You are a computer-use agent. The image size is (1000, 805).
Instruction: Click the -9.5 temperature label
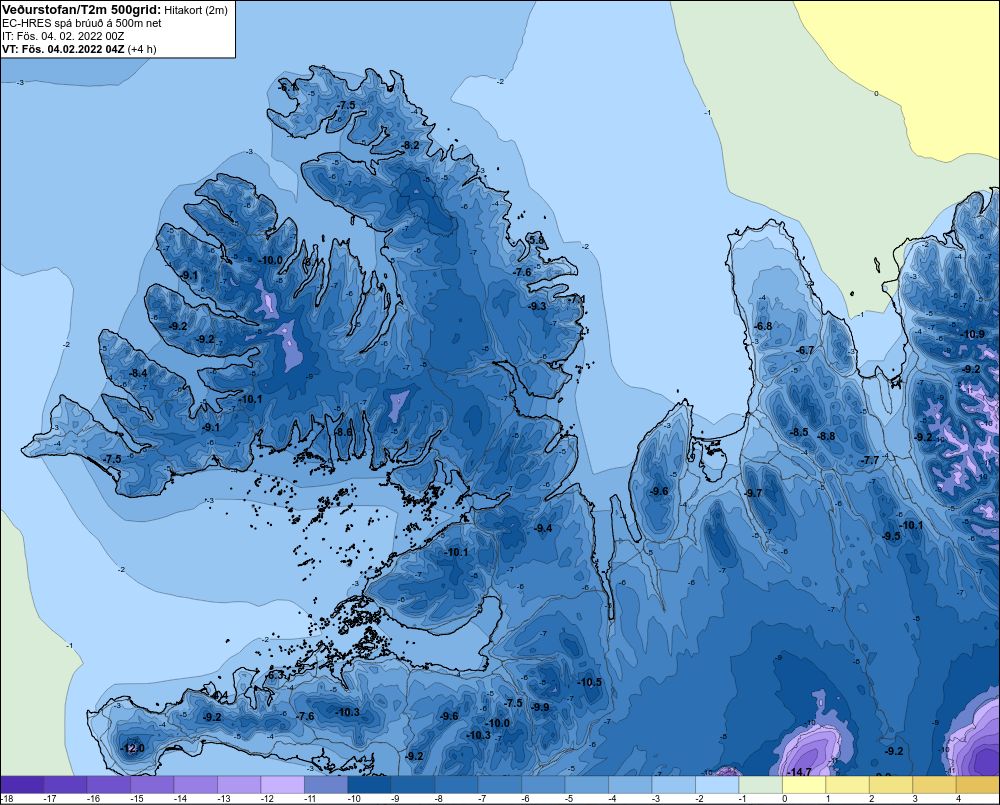tap(891, 536)
